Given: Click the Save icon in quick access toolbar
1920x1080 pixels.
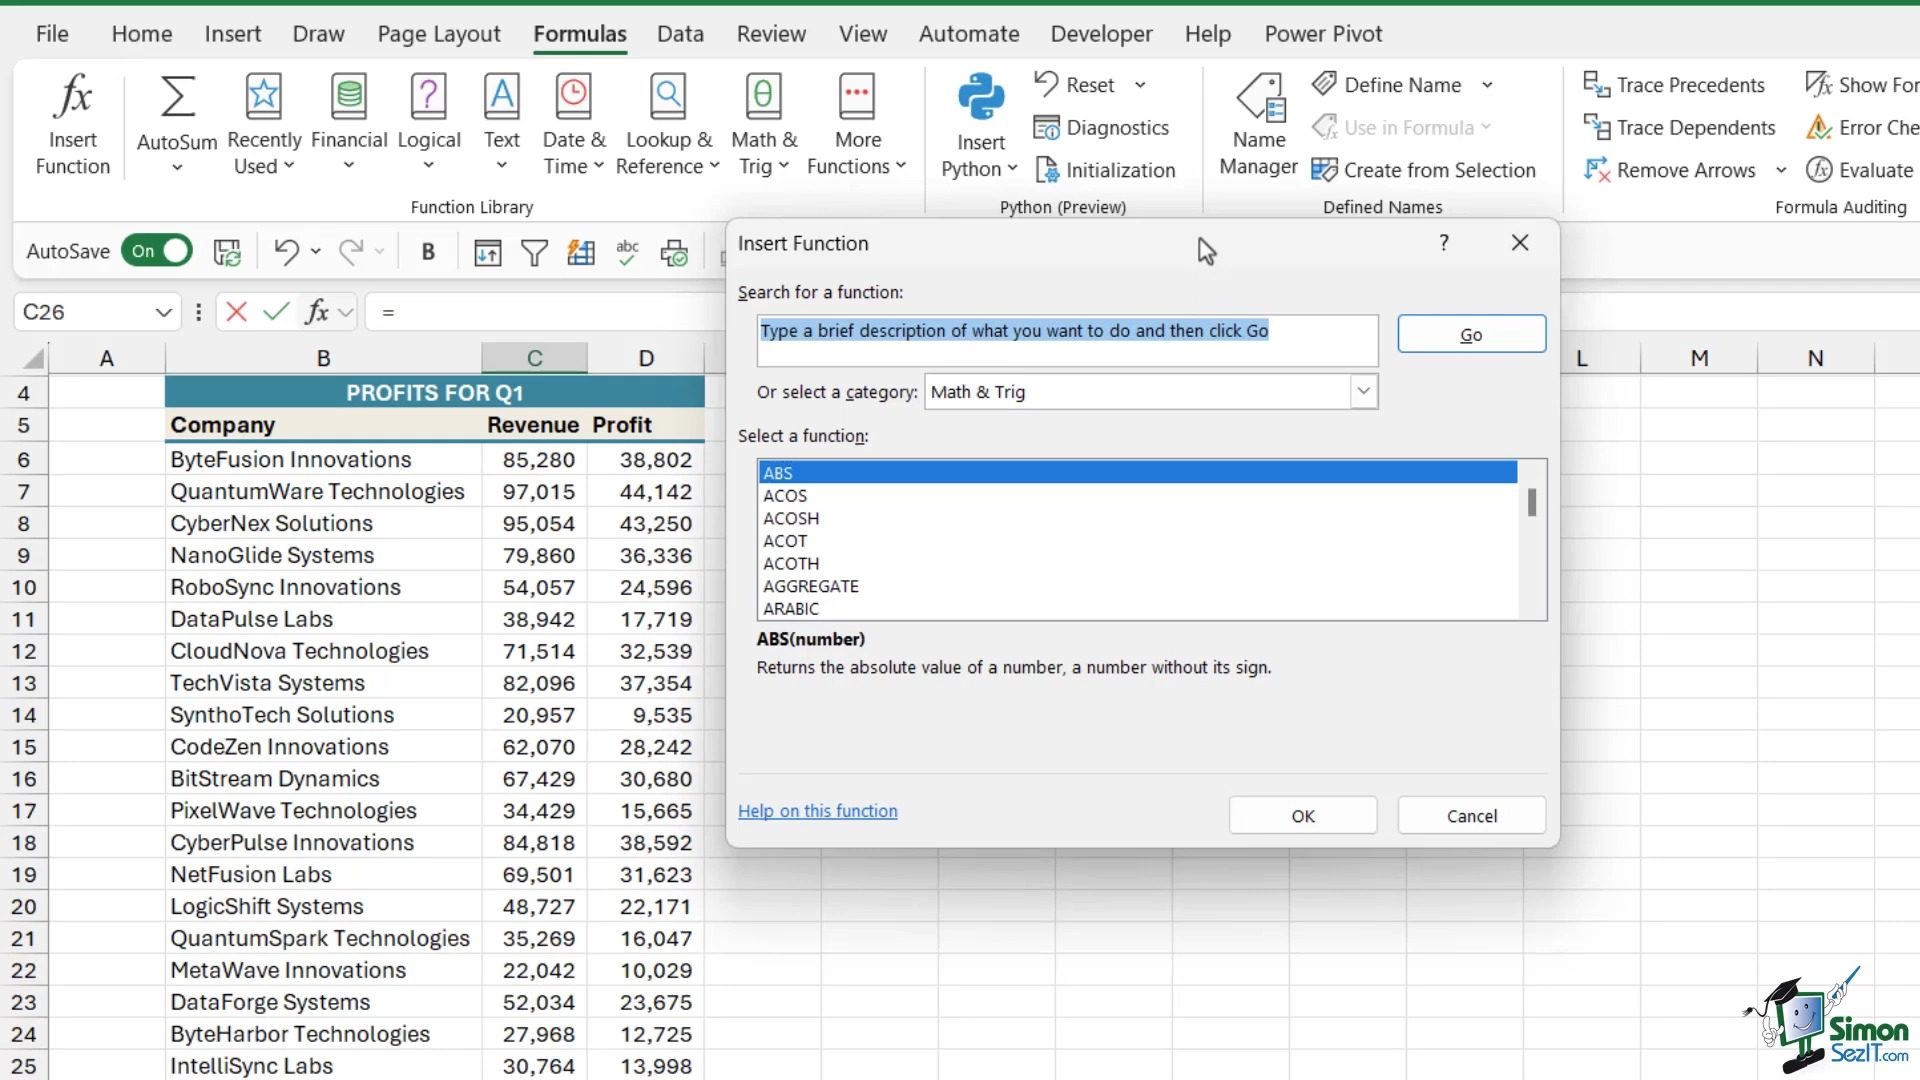Looking at the screenshot, I should click(x=227, y=252).
